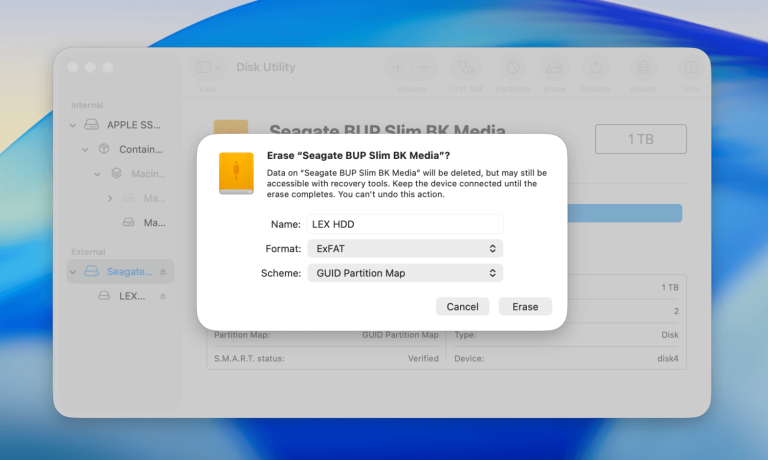This screenshot has height=460, width=768.
Task: Click the Macin... layered volumes icon
Action: pyautogui.click(x=116, y=173)
